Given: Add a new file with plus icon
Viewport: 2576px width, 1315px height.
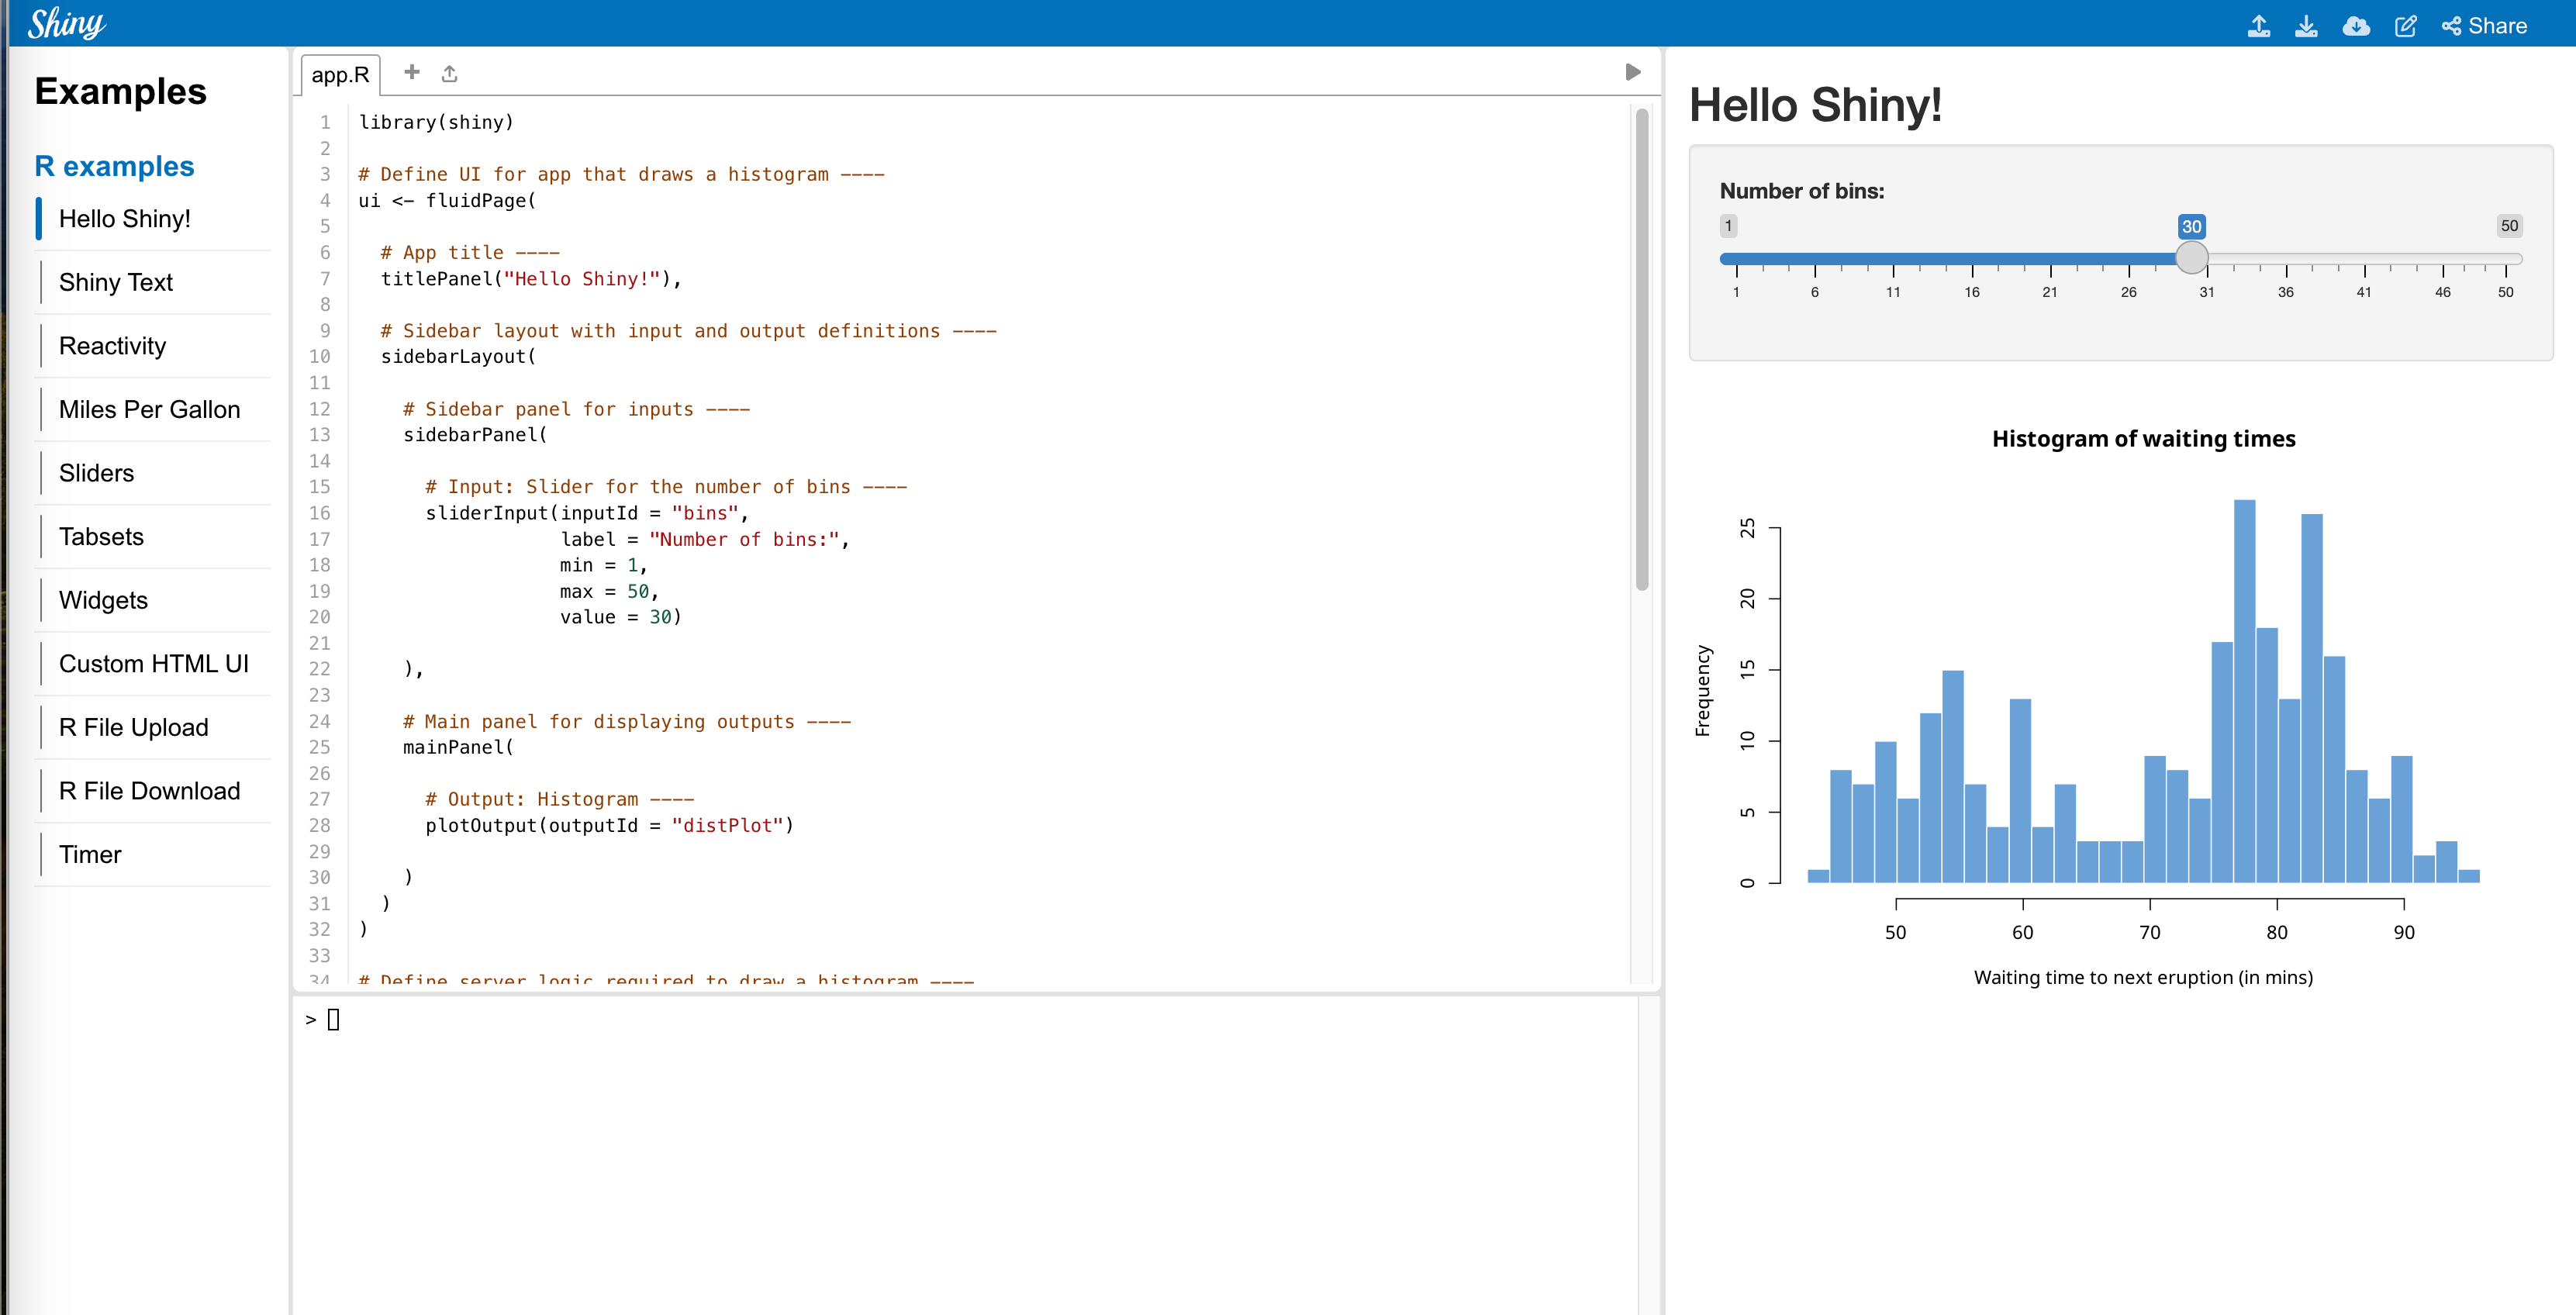Looking at the screenshot, I should pos(411,72).
